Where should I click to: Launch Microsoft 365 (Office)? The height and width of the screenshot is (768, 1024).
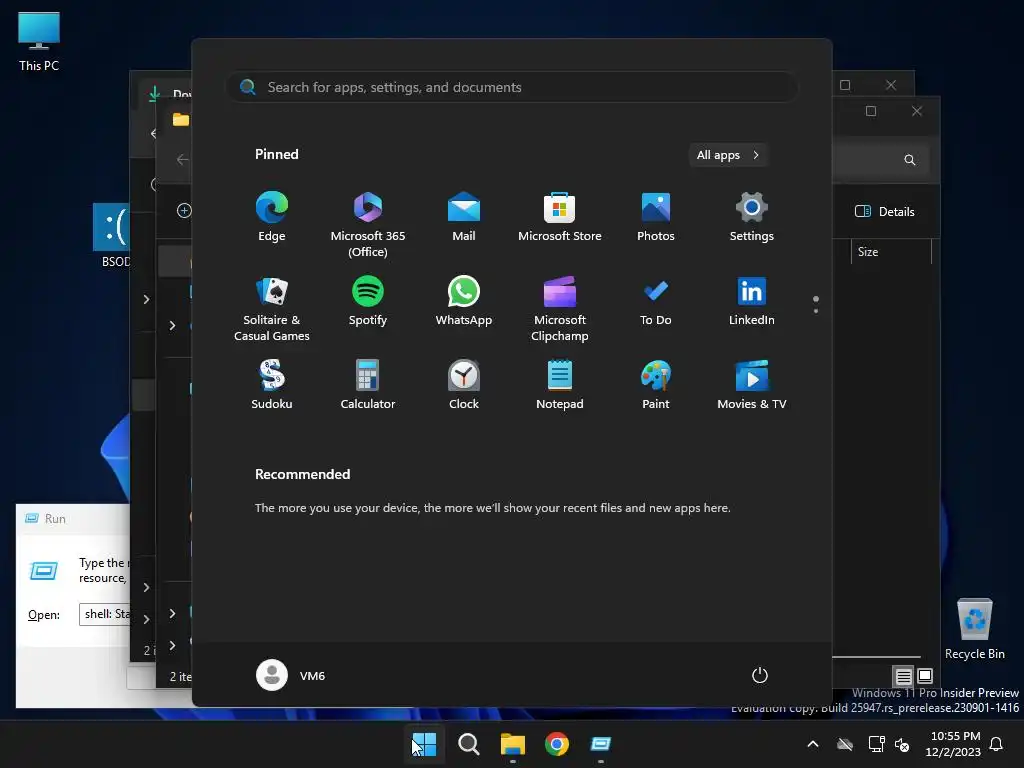[x=368, y=225]
